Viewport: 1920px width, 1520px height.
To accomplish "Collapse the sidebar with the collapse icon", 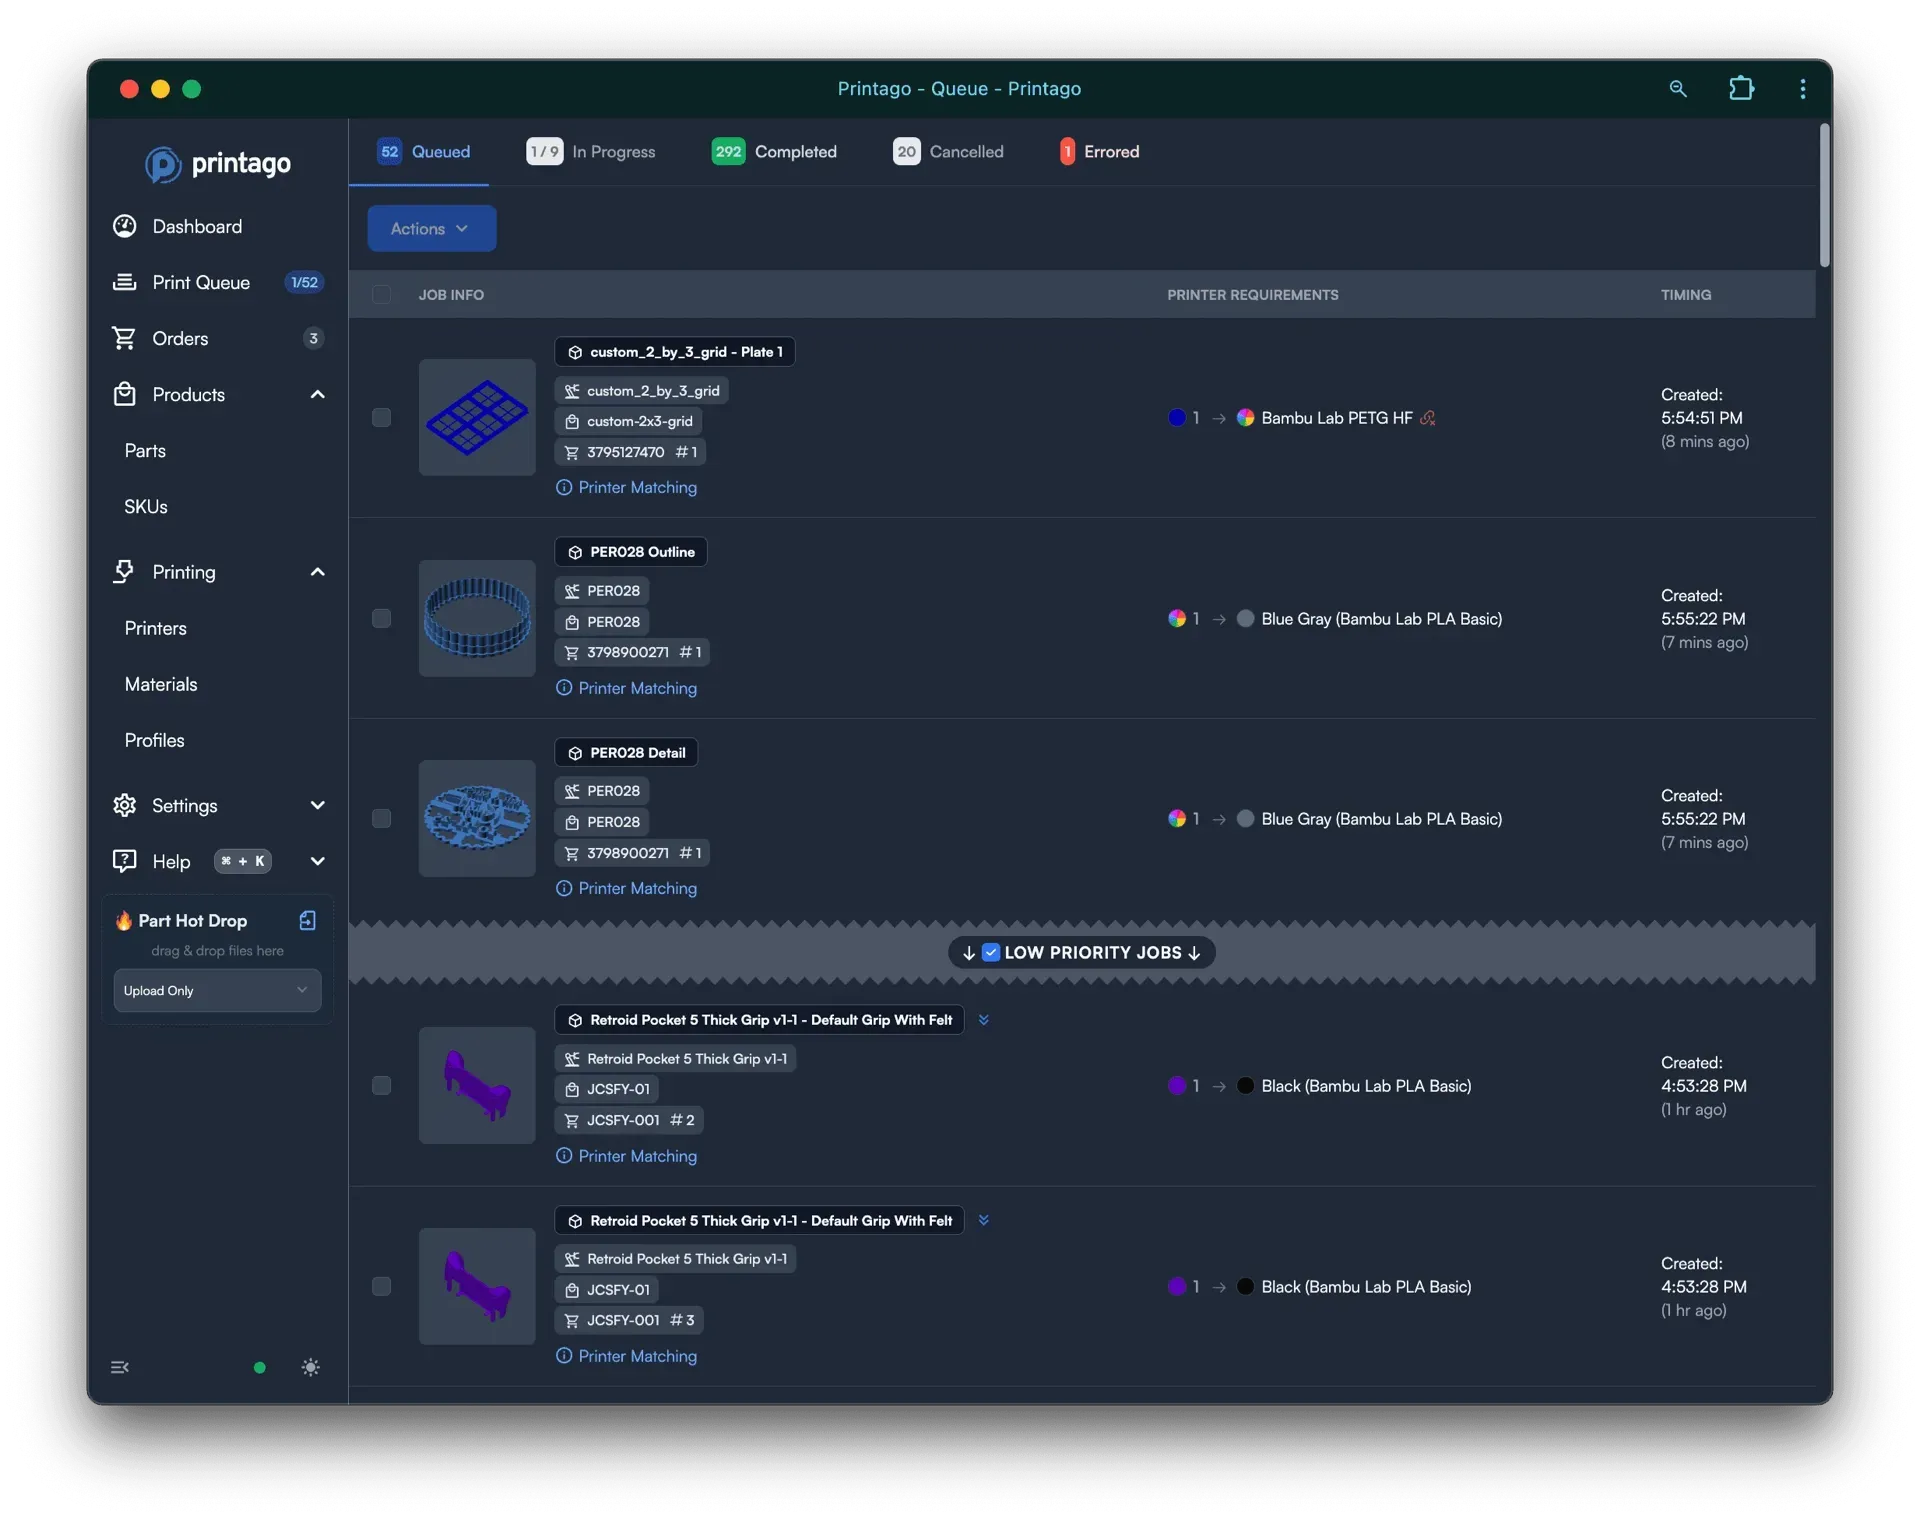I will click(120, 1367).
